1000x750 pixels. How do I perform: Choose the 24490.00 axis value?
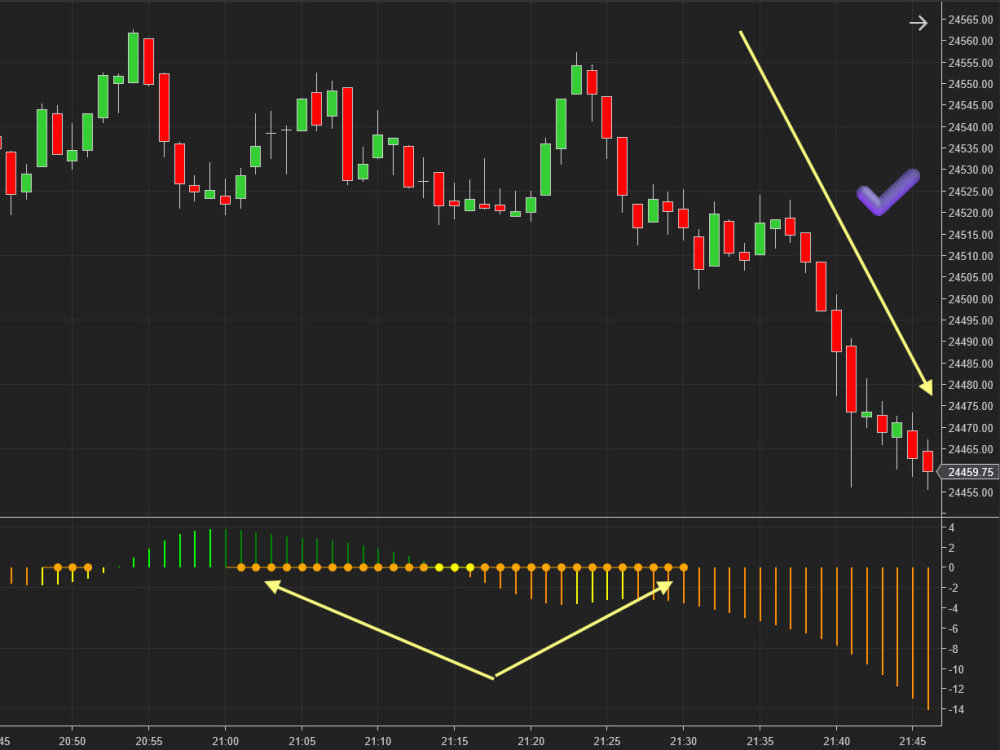[x=971, y=342]
